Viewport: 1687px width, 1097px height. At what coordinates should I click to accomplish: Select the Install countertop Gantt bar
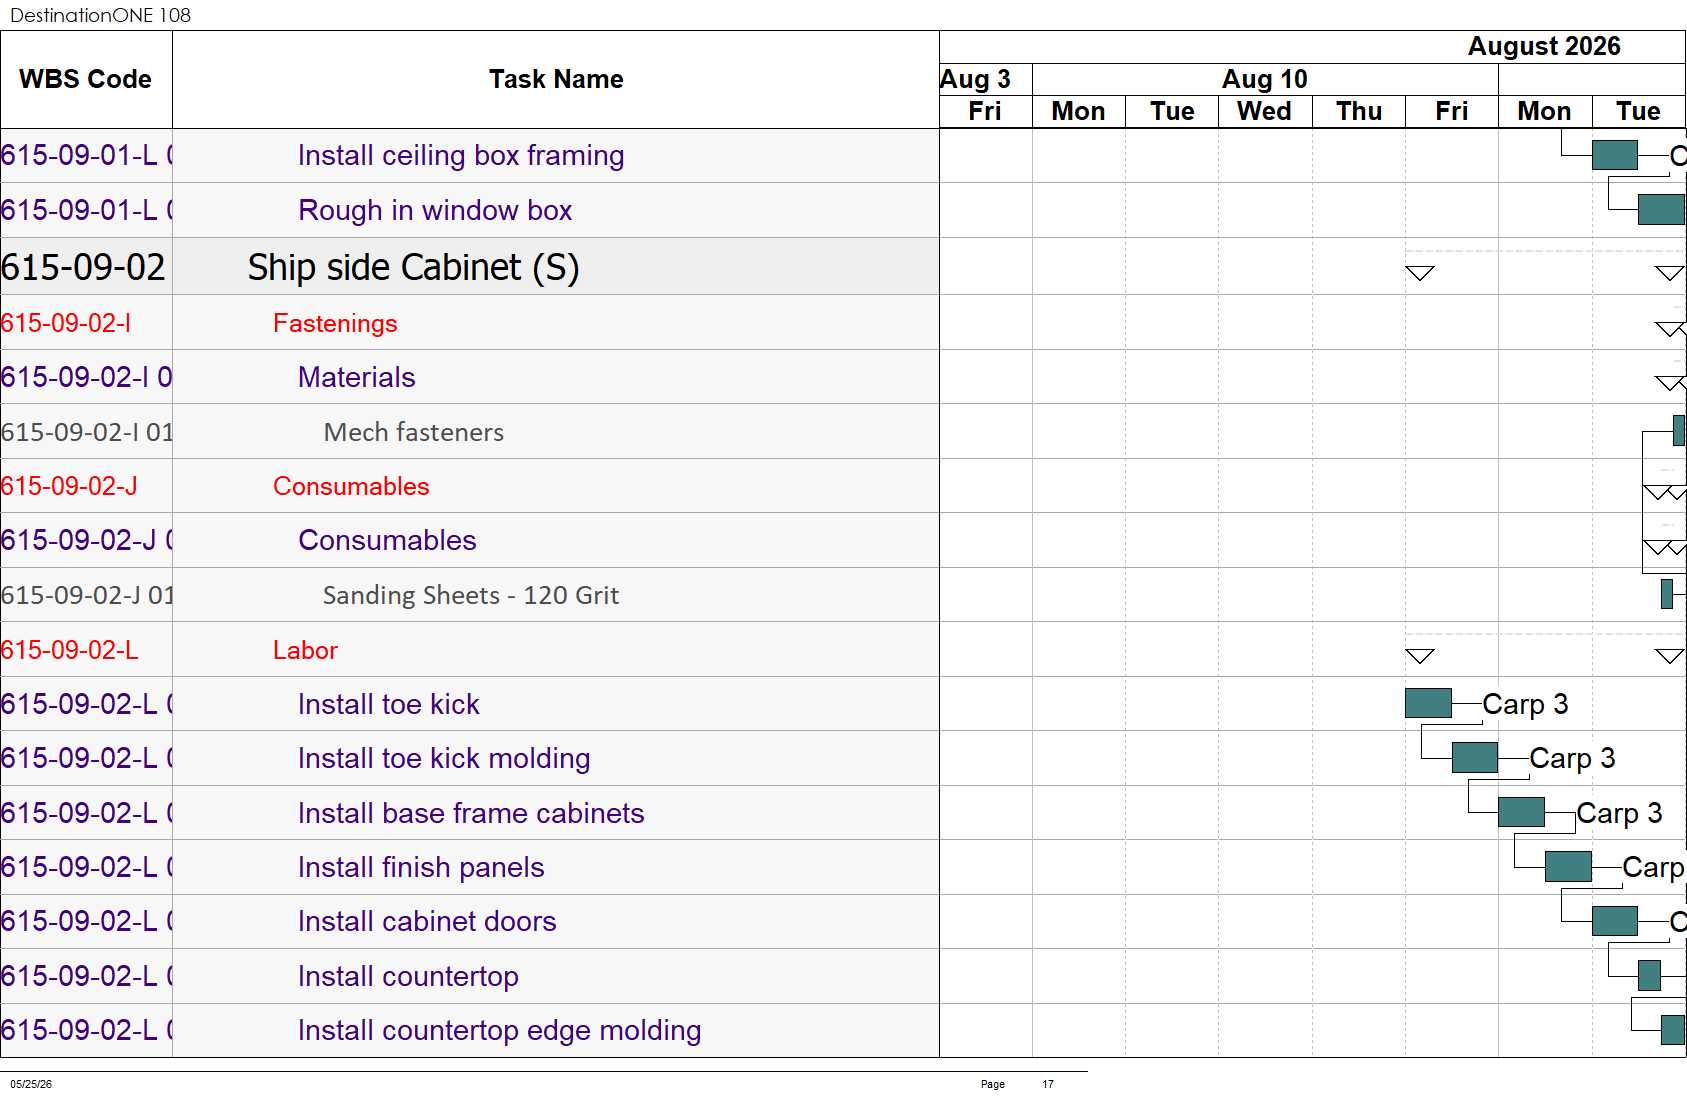(1649, 975)
